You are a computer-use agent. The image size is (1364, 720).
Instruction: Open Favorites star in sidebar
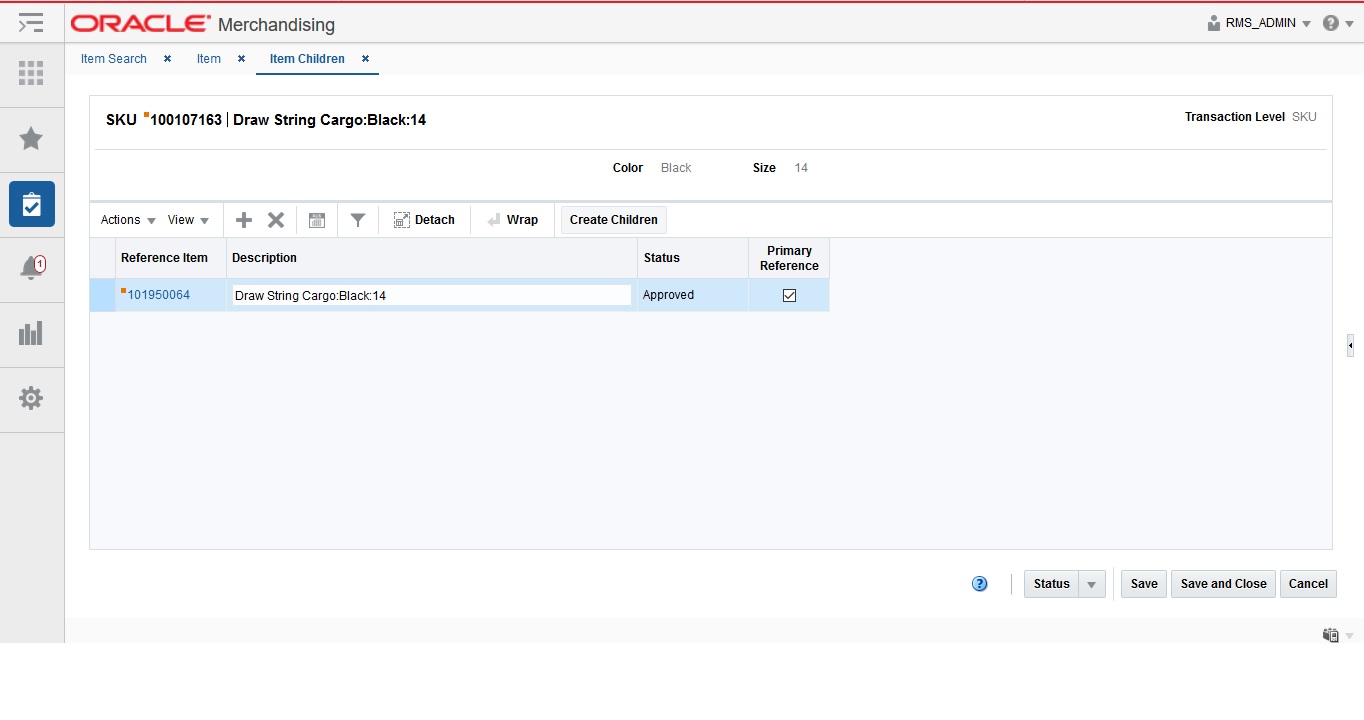(31, 139)
